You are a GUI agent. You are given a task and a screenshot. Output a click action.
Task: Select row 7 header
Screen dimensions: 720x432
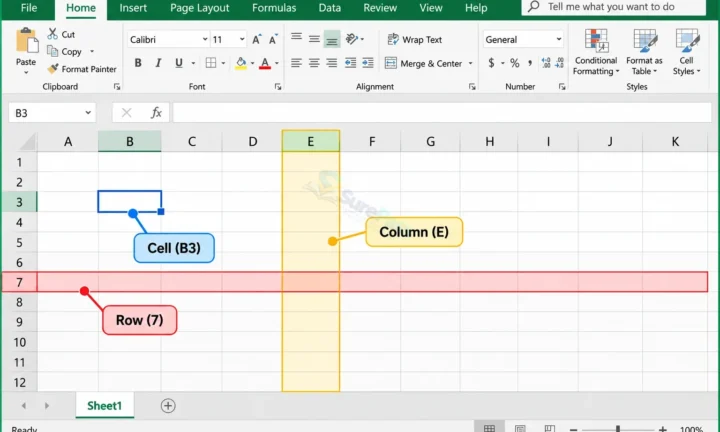click(x=19, y=282)
